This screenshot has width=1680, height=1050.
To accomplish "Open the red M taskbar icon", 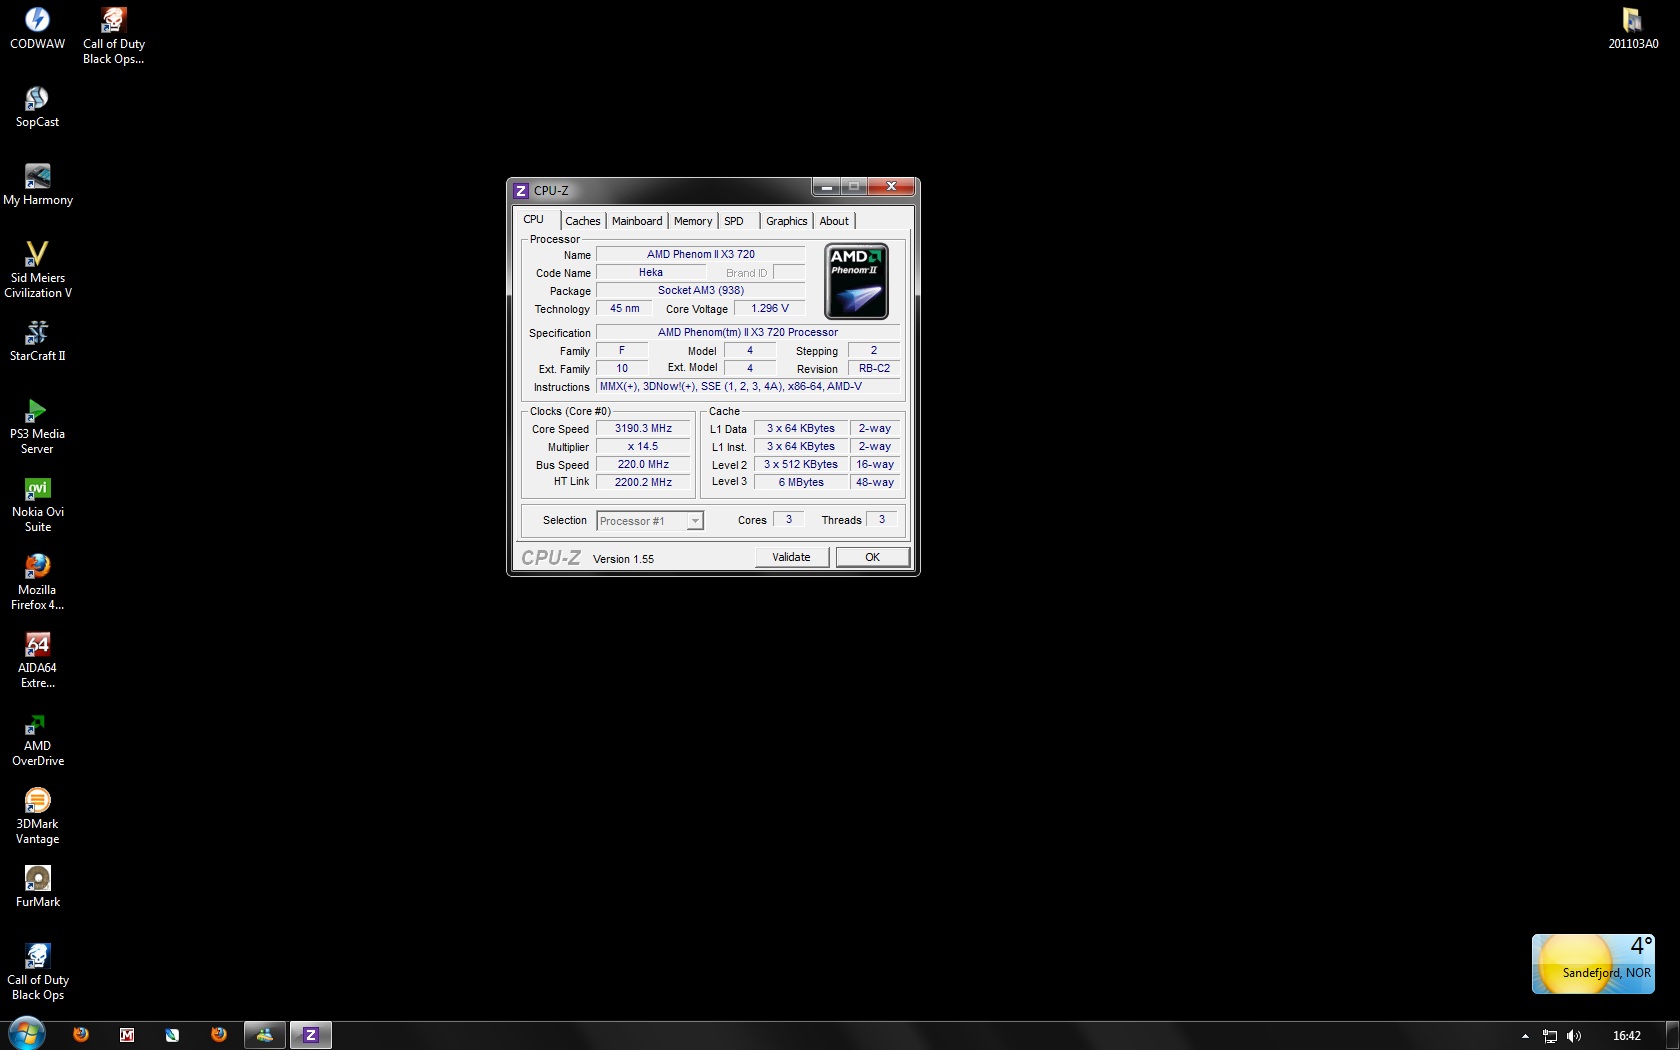I will 127,1035.
